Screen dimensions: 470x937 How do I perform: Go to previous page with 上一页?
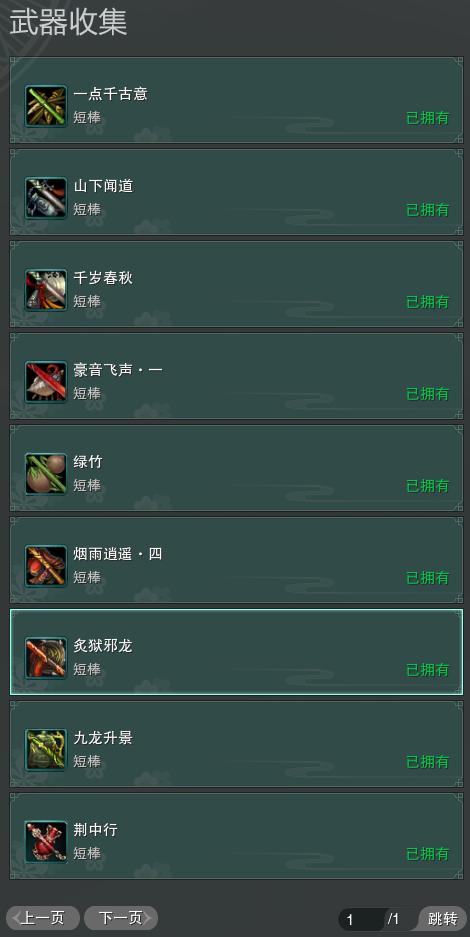tap(43, 918)
